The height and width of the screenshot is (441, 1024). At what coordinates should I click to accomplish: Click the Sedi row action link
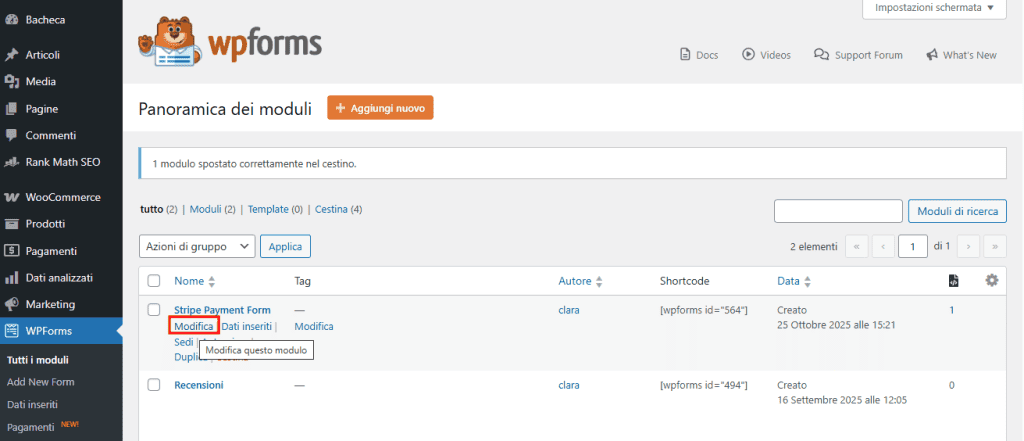tap(184, 342)
